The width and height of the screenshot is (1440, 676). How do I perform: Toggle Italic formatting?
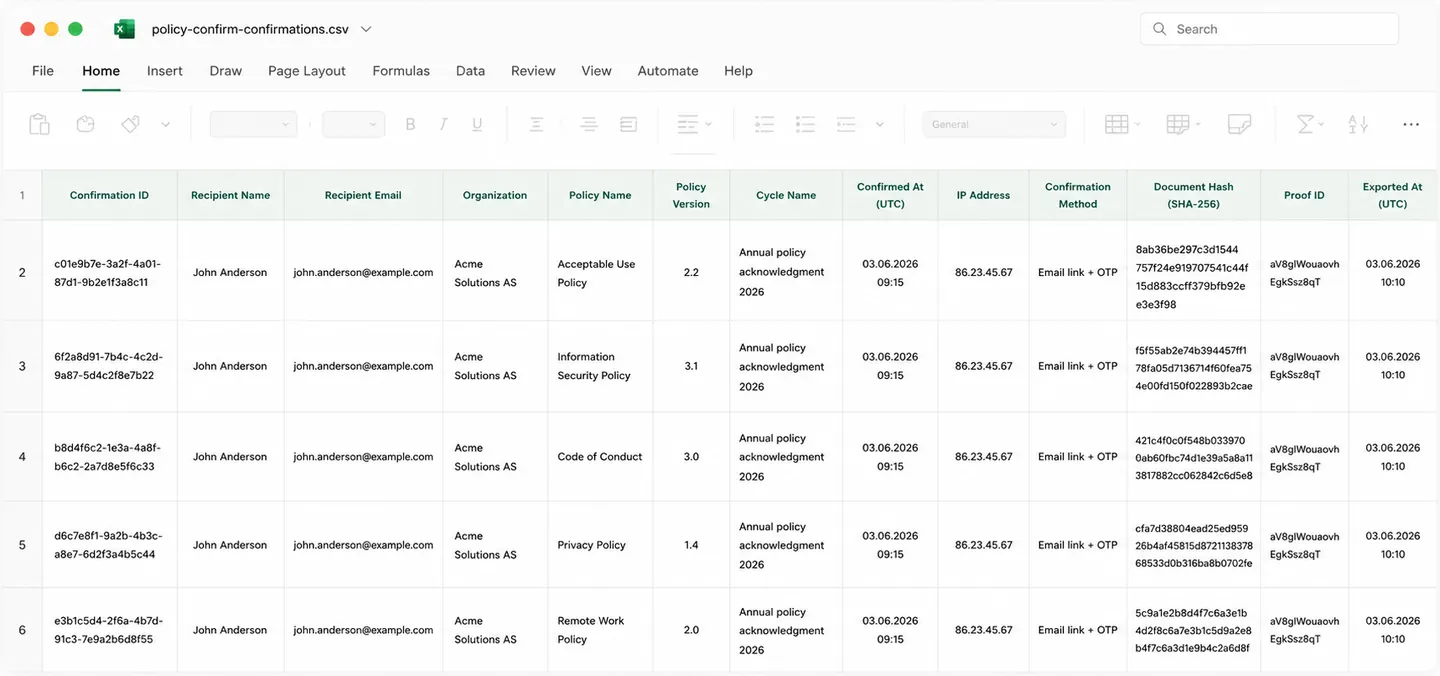443,124
